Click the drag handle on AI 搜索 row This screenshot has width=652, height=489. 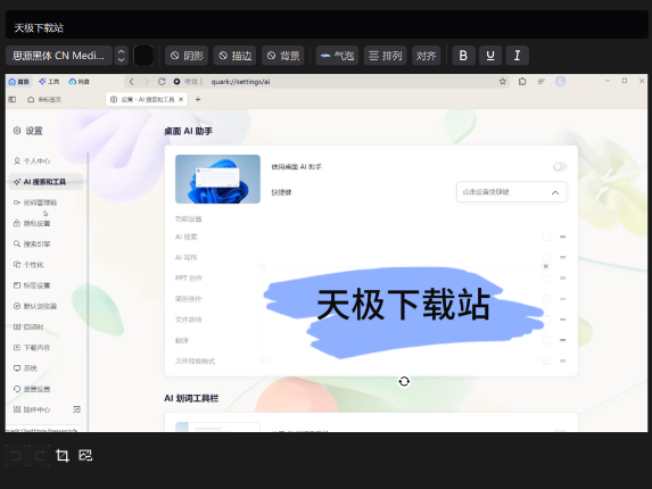tap(563, 237)
